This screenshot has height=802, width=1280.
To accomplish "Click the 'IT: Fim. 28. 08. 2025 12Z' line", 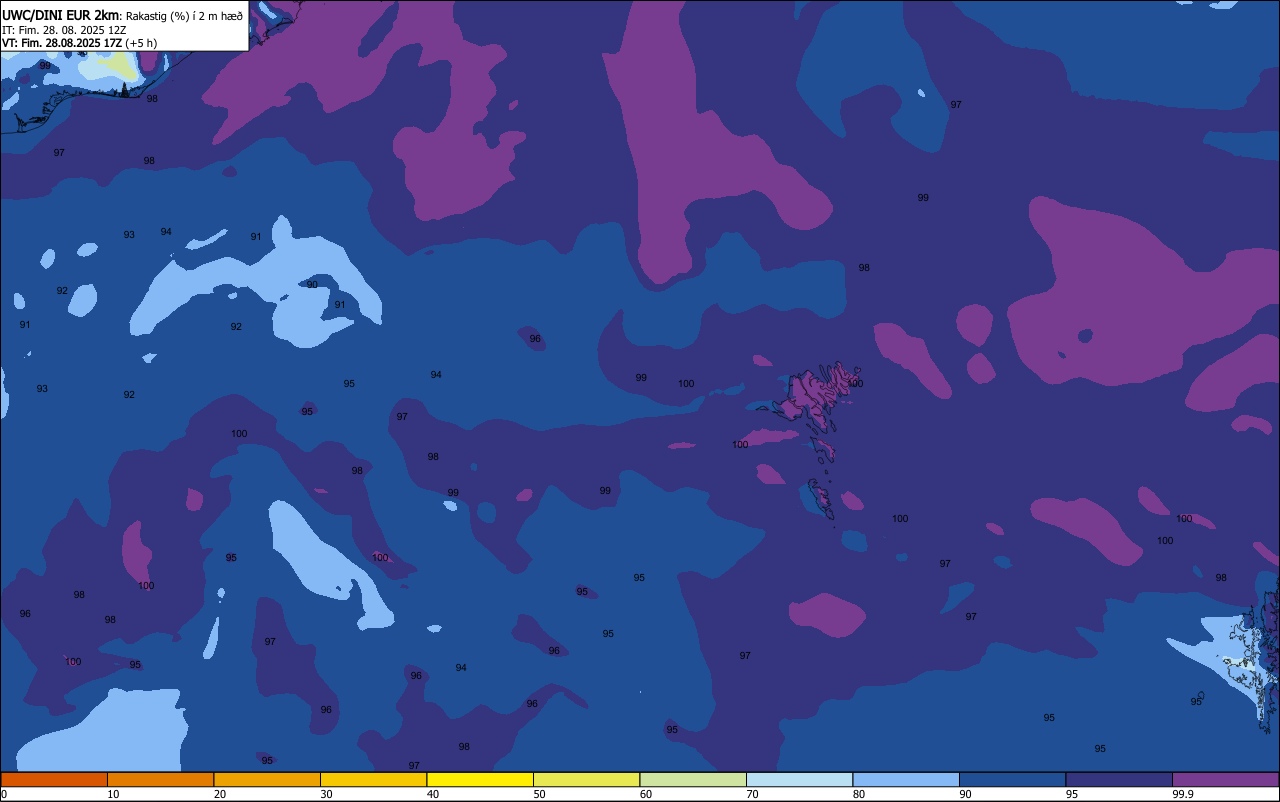I will tap(64, 30).
